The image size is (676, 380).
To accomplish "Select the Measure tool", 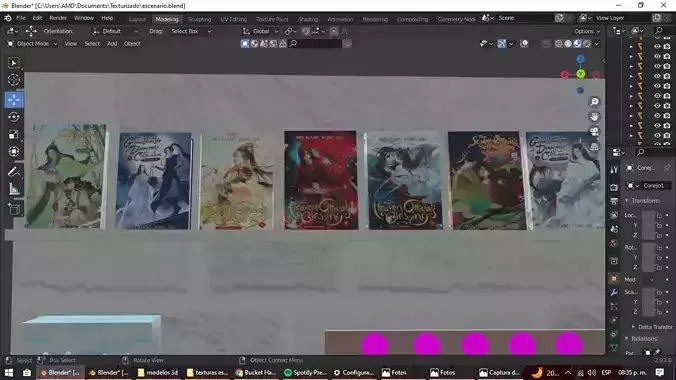I will tap(14, 189).
